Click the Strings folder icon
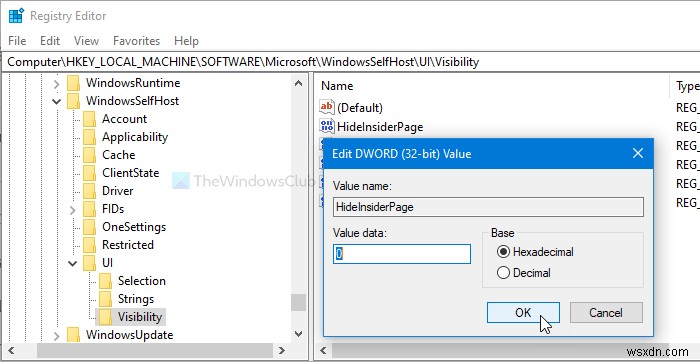 (x=105, y=299)
